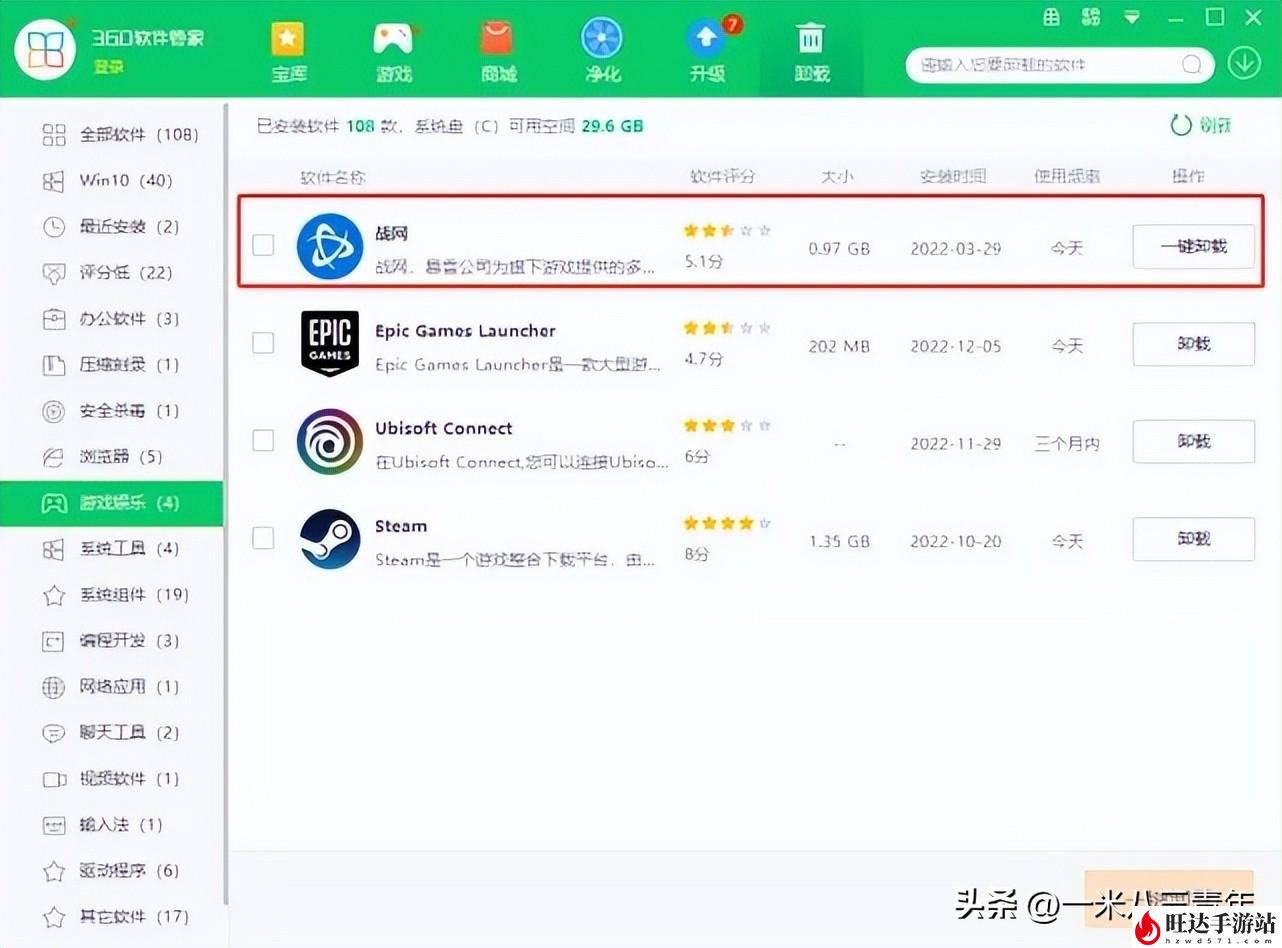Select 压缩刻录 (1) category
The height and width of the screenshot is (948, 1282).
point(112,365)
